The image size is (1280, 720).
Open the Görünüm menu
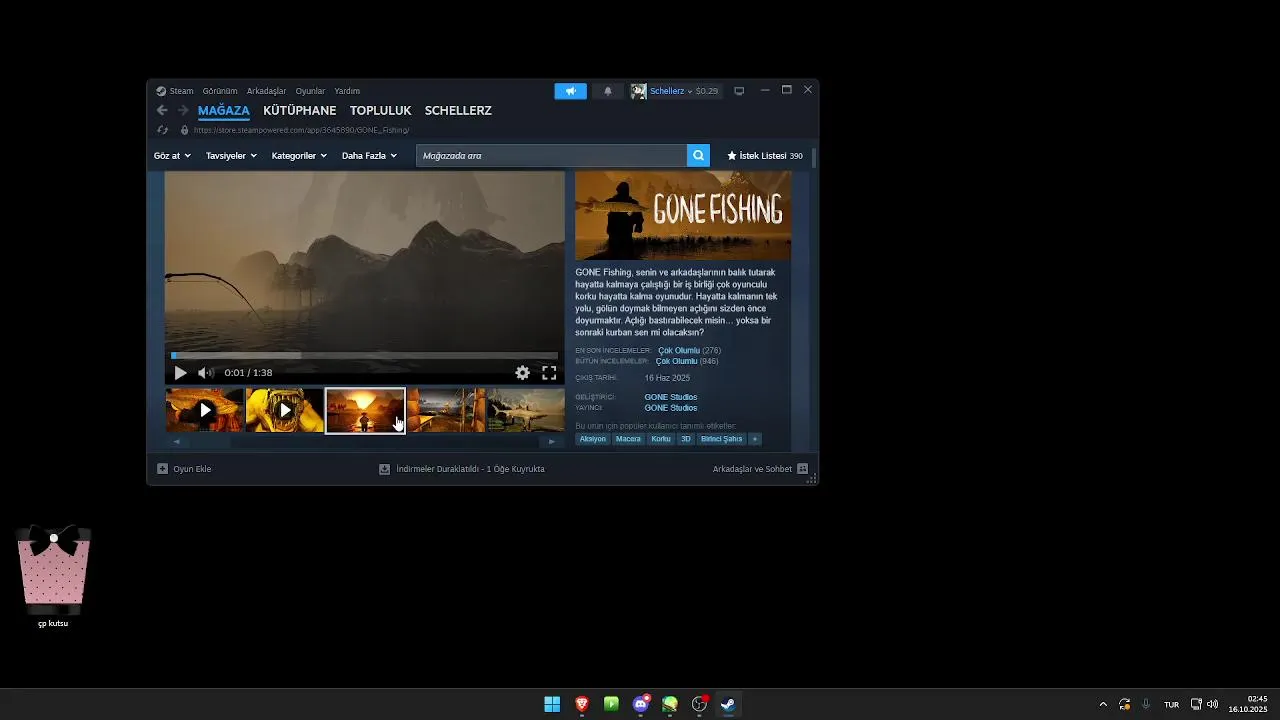tap(220, 91)
